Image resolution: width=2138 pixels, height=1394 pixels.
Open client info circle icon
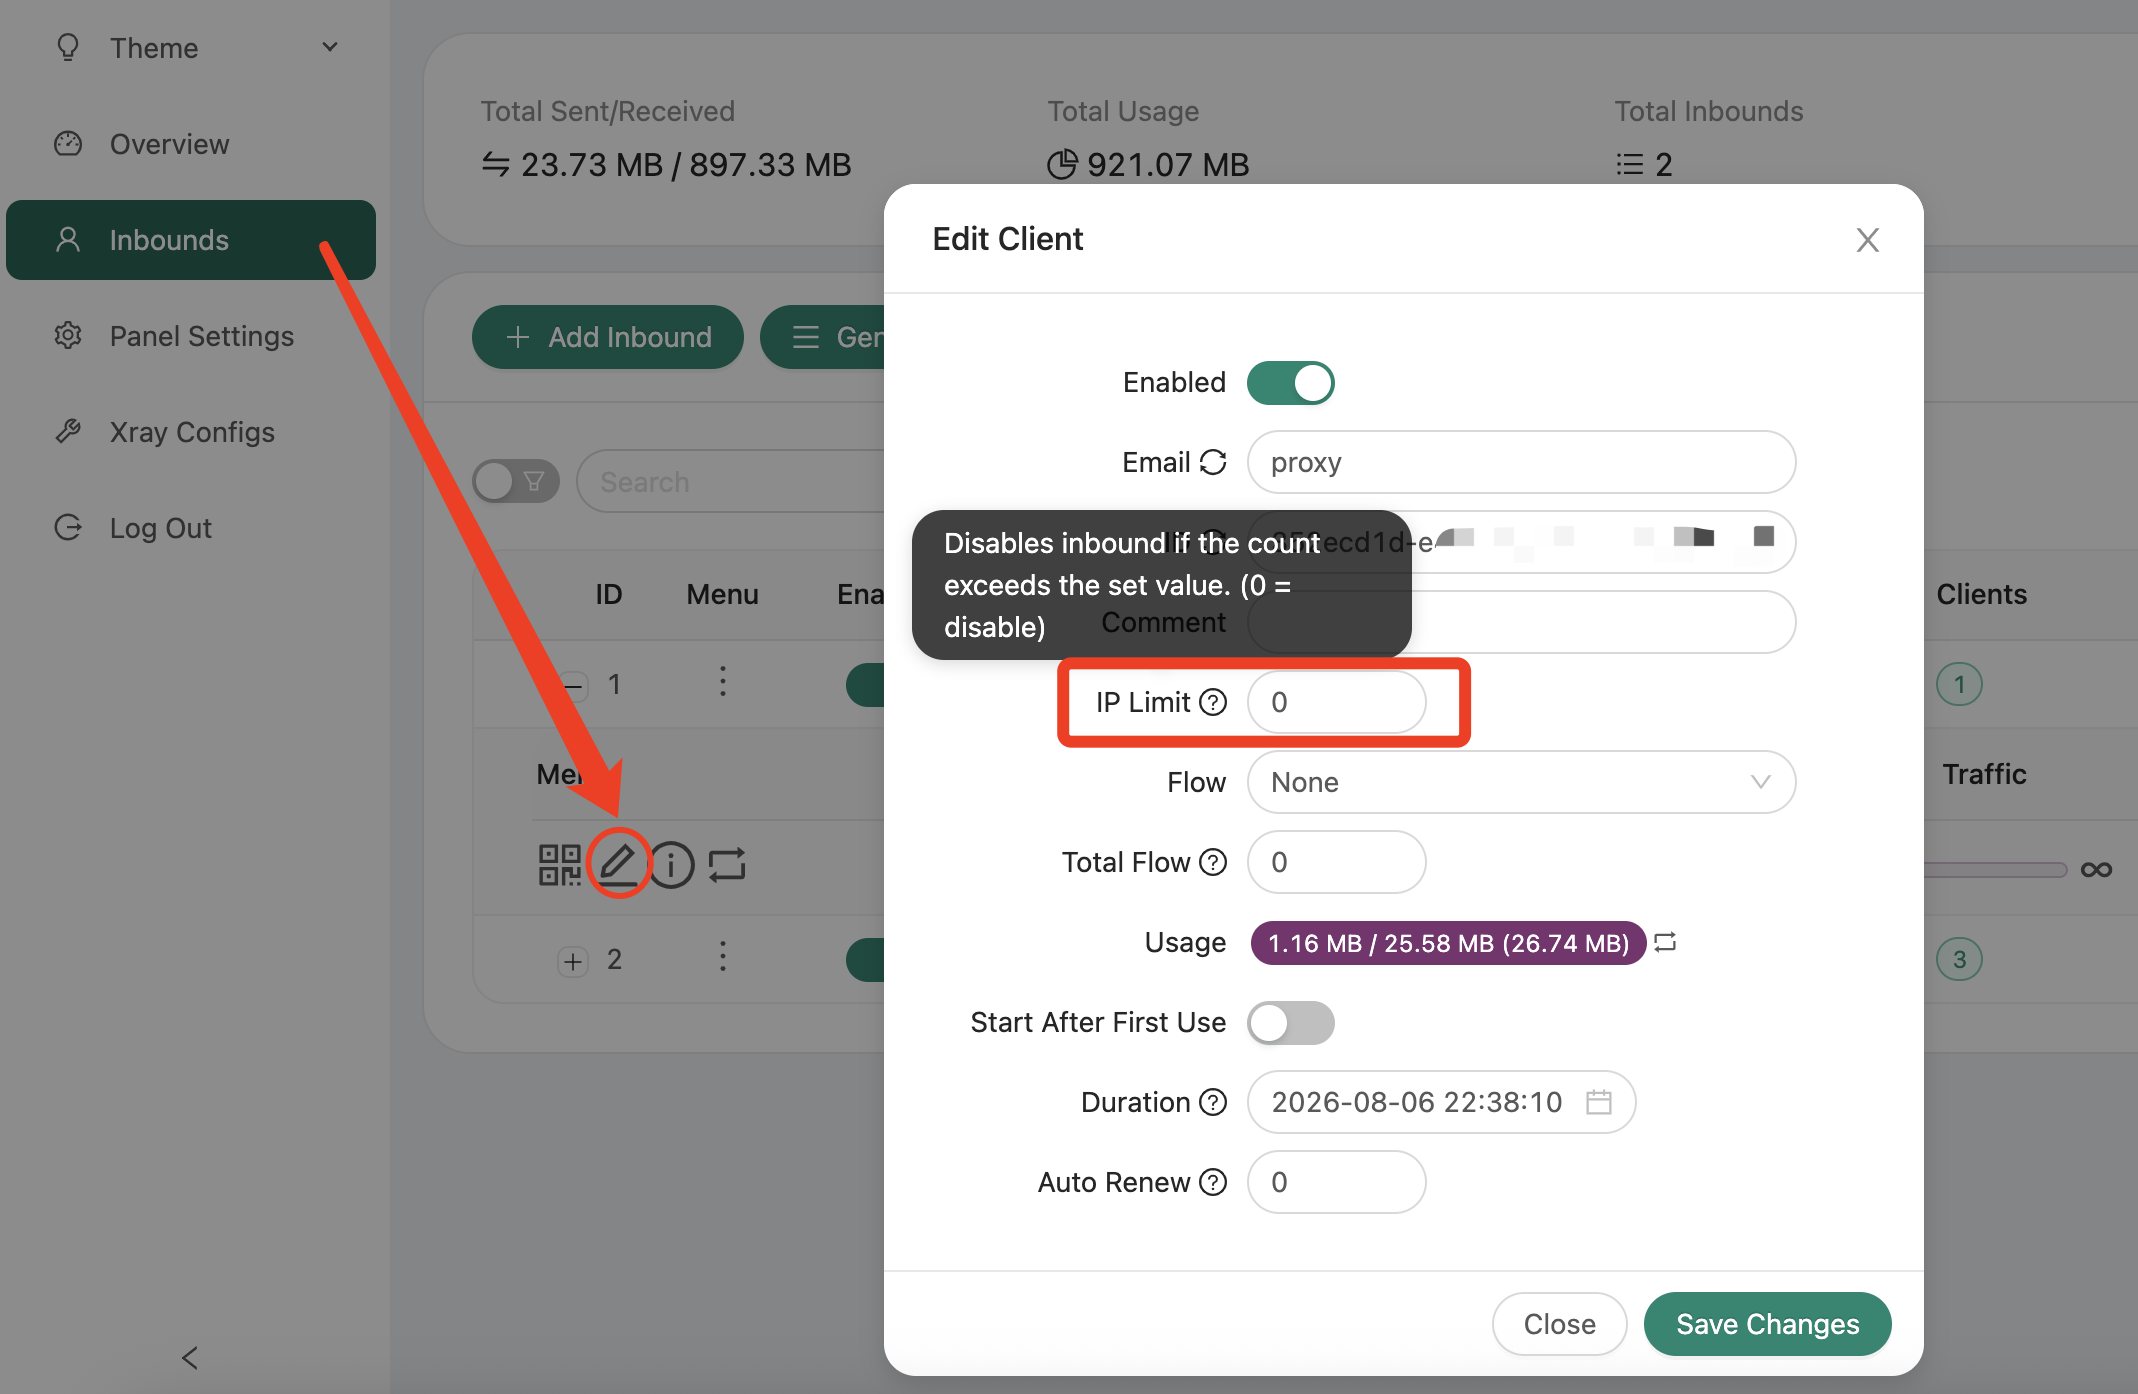pyautogui.click(x=672, y=865)
